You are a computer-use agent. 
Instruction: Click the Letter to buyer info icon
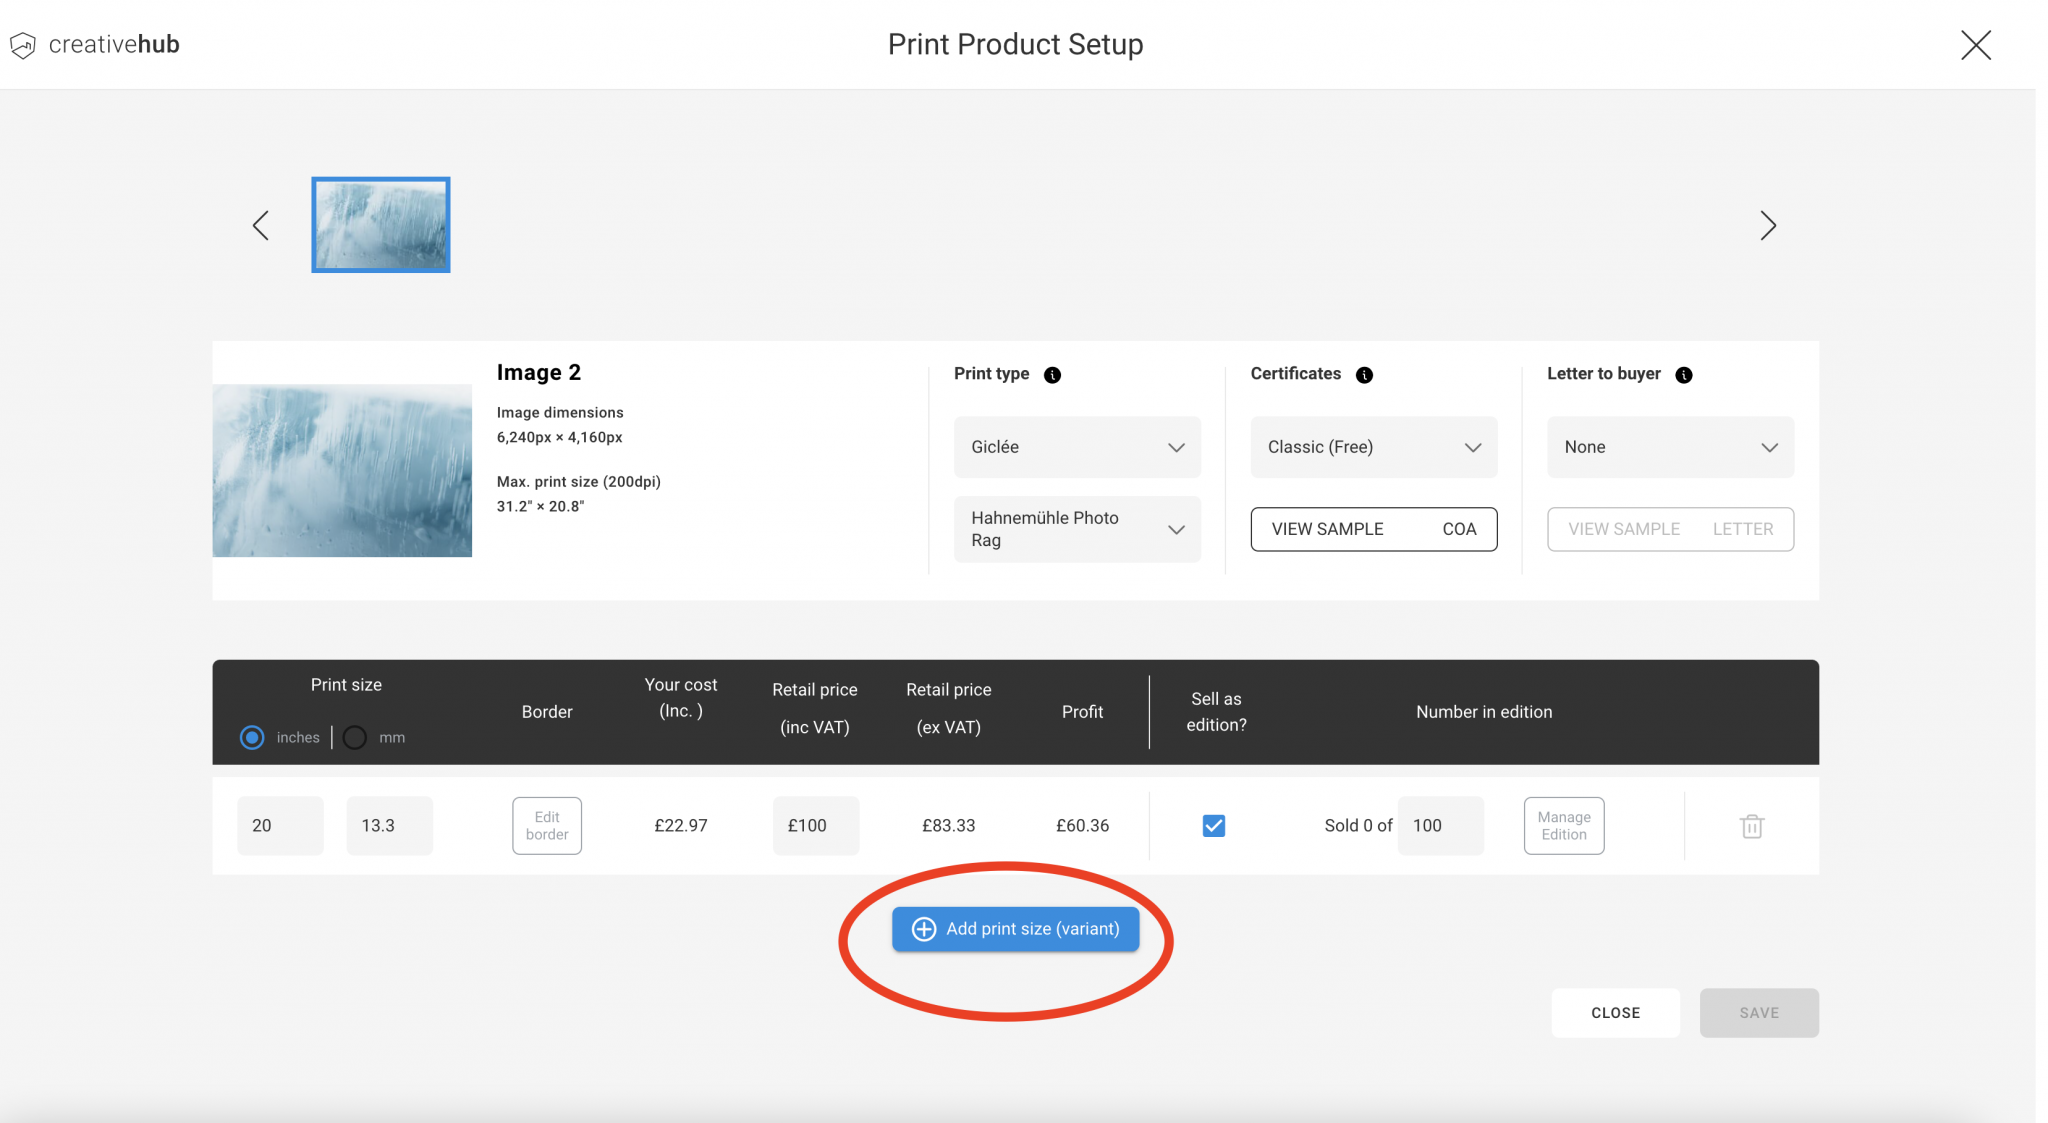1684,375
